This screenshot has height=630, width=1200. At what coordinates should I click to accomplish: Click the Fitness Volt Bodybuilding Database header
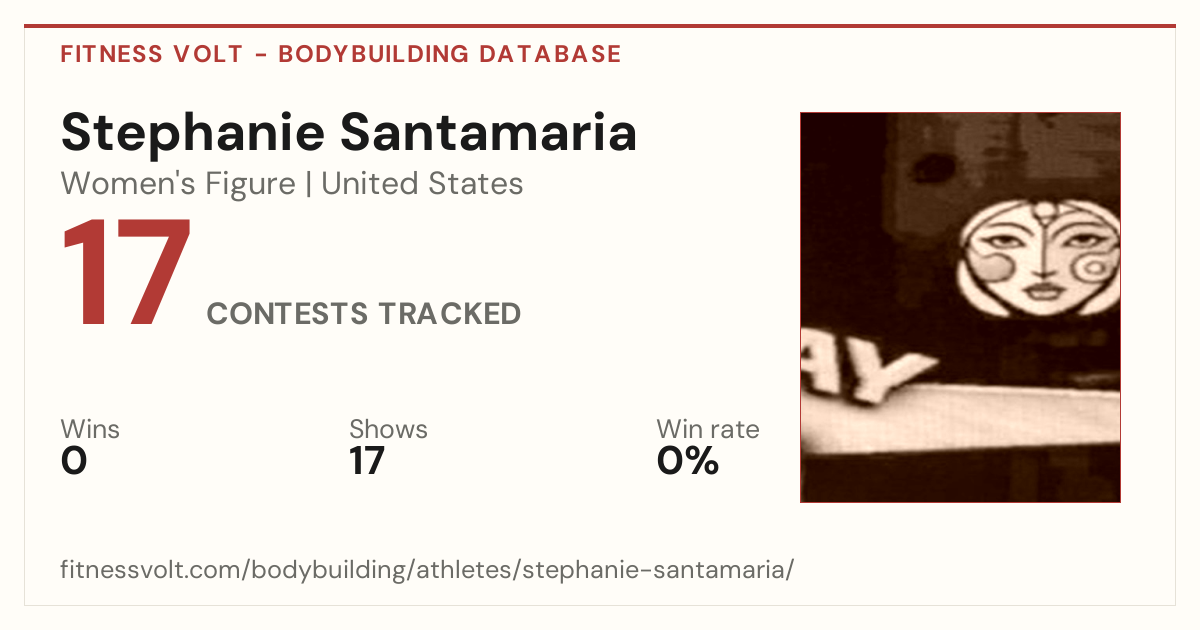click(341, 54)
